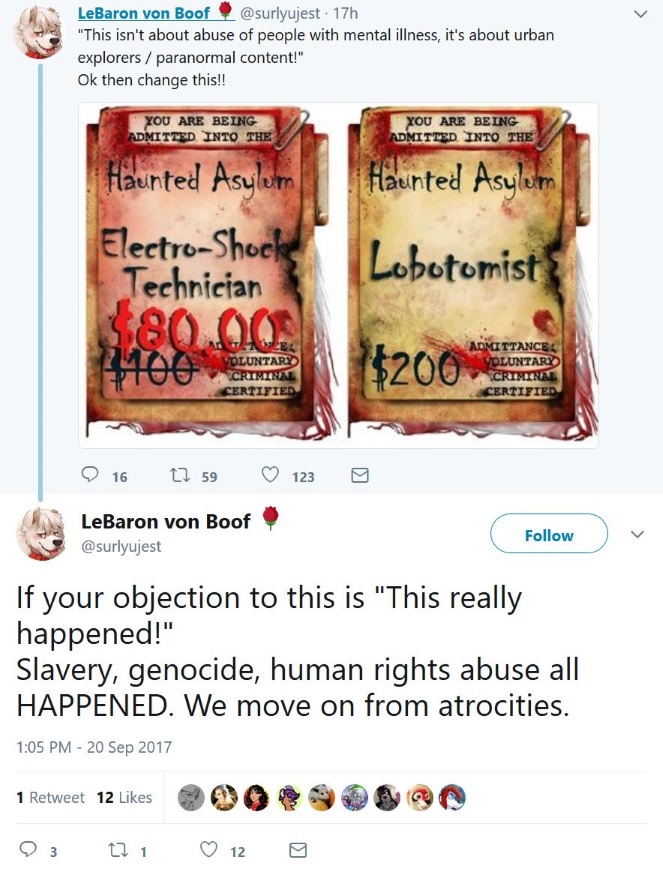View the 1 Retweet list

50,797
